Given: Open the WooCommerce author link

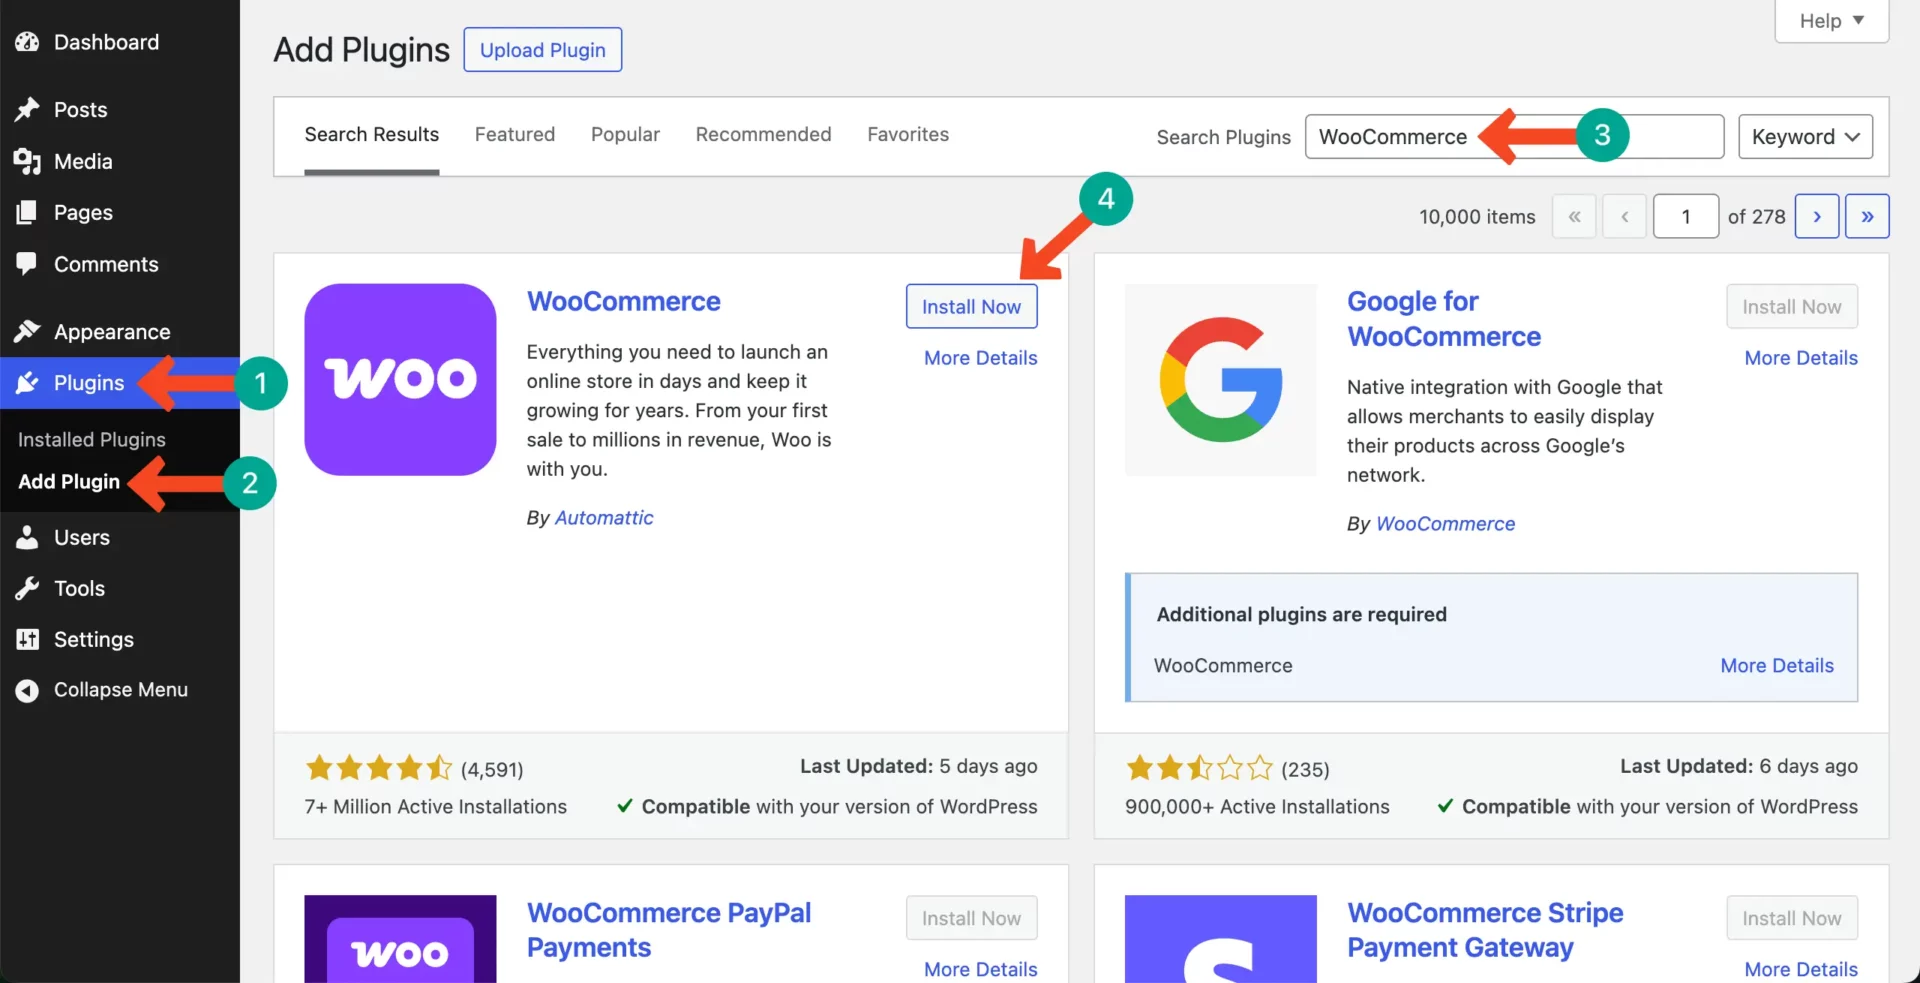Looking at the screenshot, I should click(x=1445, y=523).
